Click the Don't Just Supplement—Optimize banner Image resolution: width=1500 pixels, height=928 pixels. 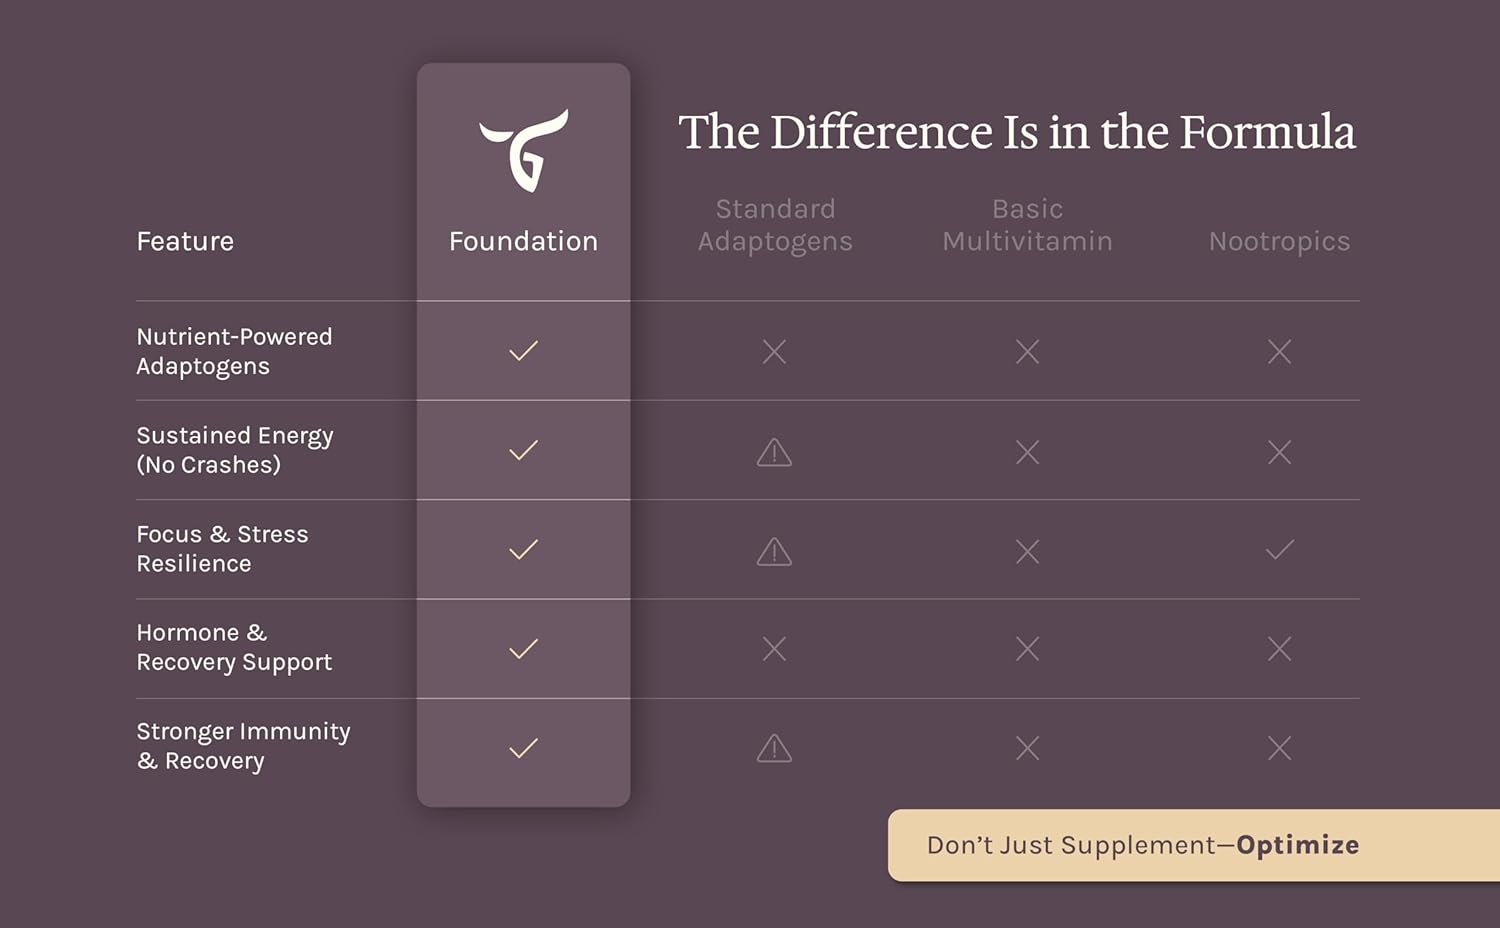pyautogui.click(x=1194, y=845)
